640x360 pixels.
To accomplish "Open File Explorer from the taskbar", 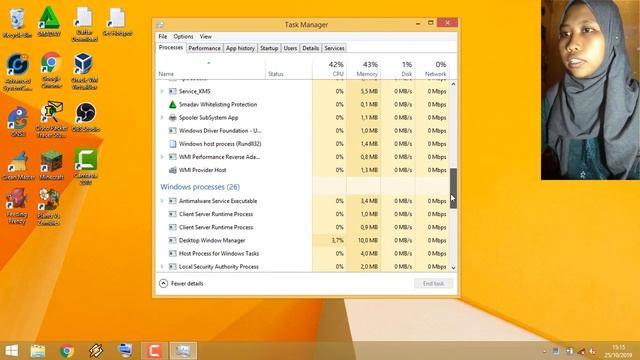I will 38,351.
